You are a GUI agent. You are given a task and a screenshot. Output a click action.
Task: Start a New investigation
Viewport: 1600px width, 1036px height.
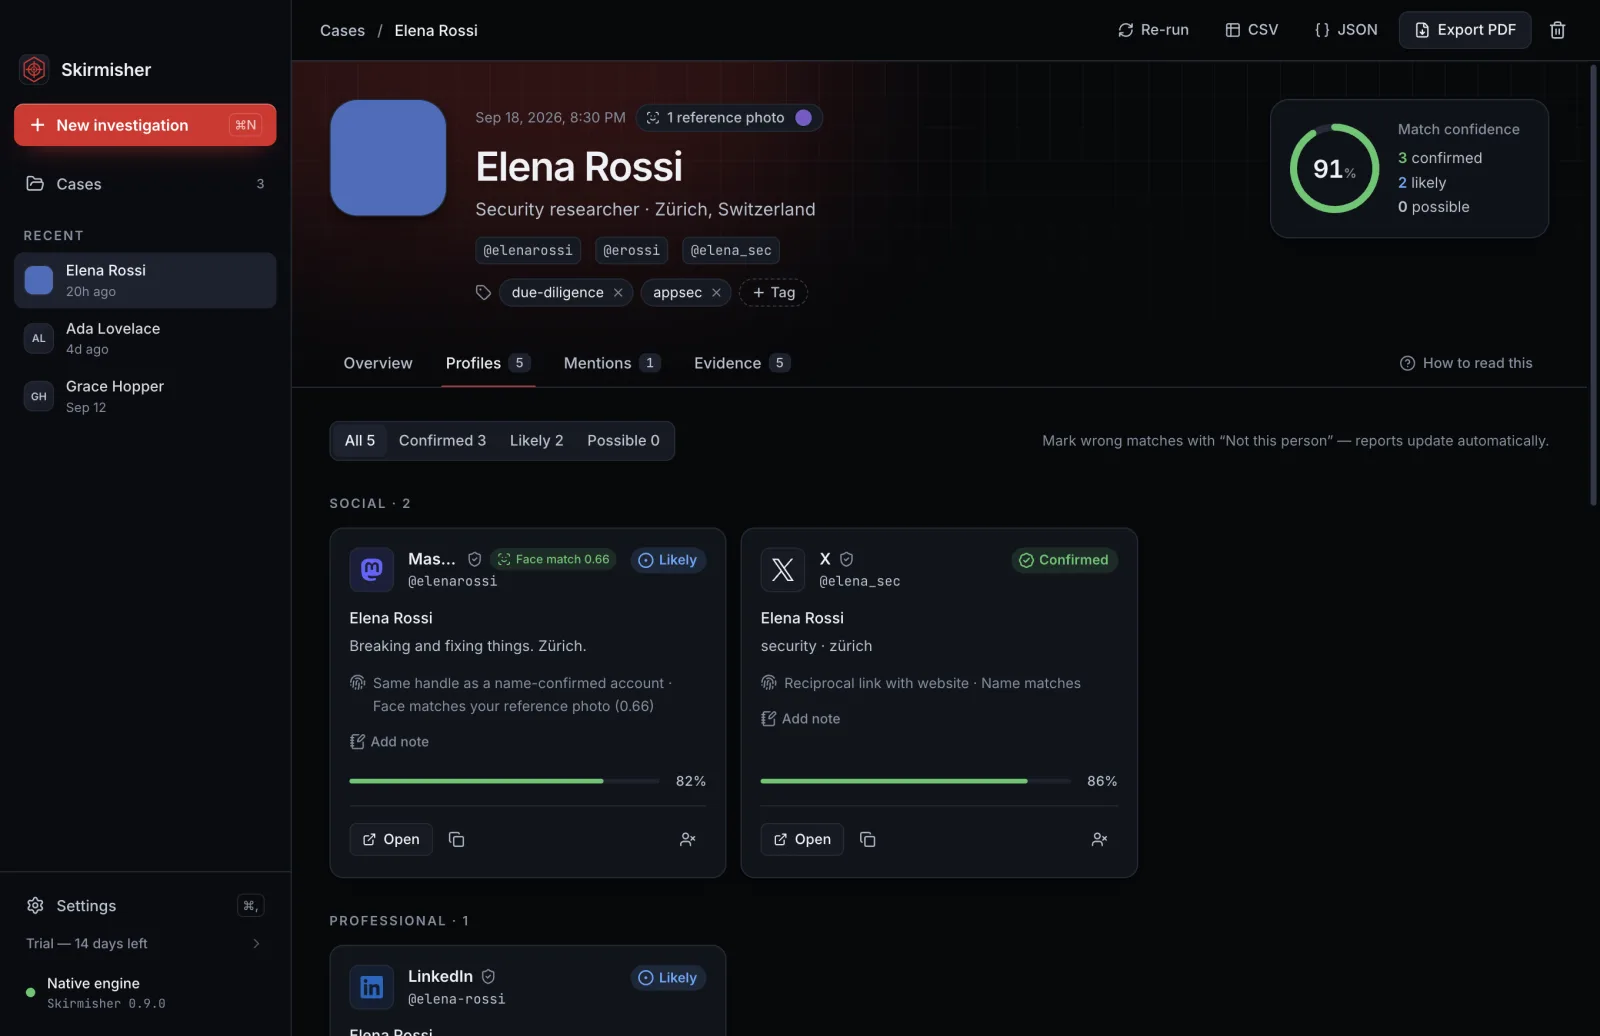coord(145,125)
